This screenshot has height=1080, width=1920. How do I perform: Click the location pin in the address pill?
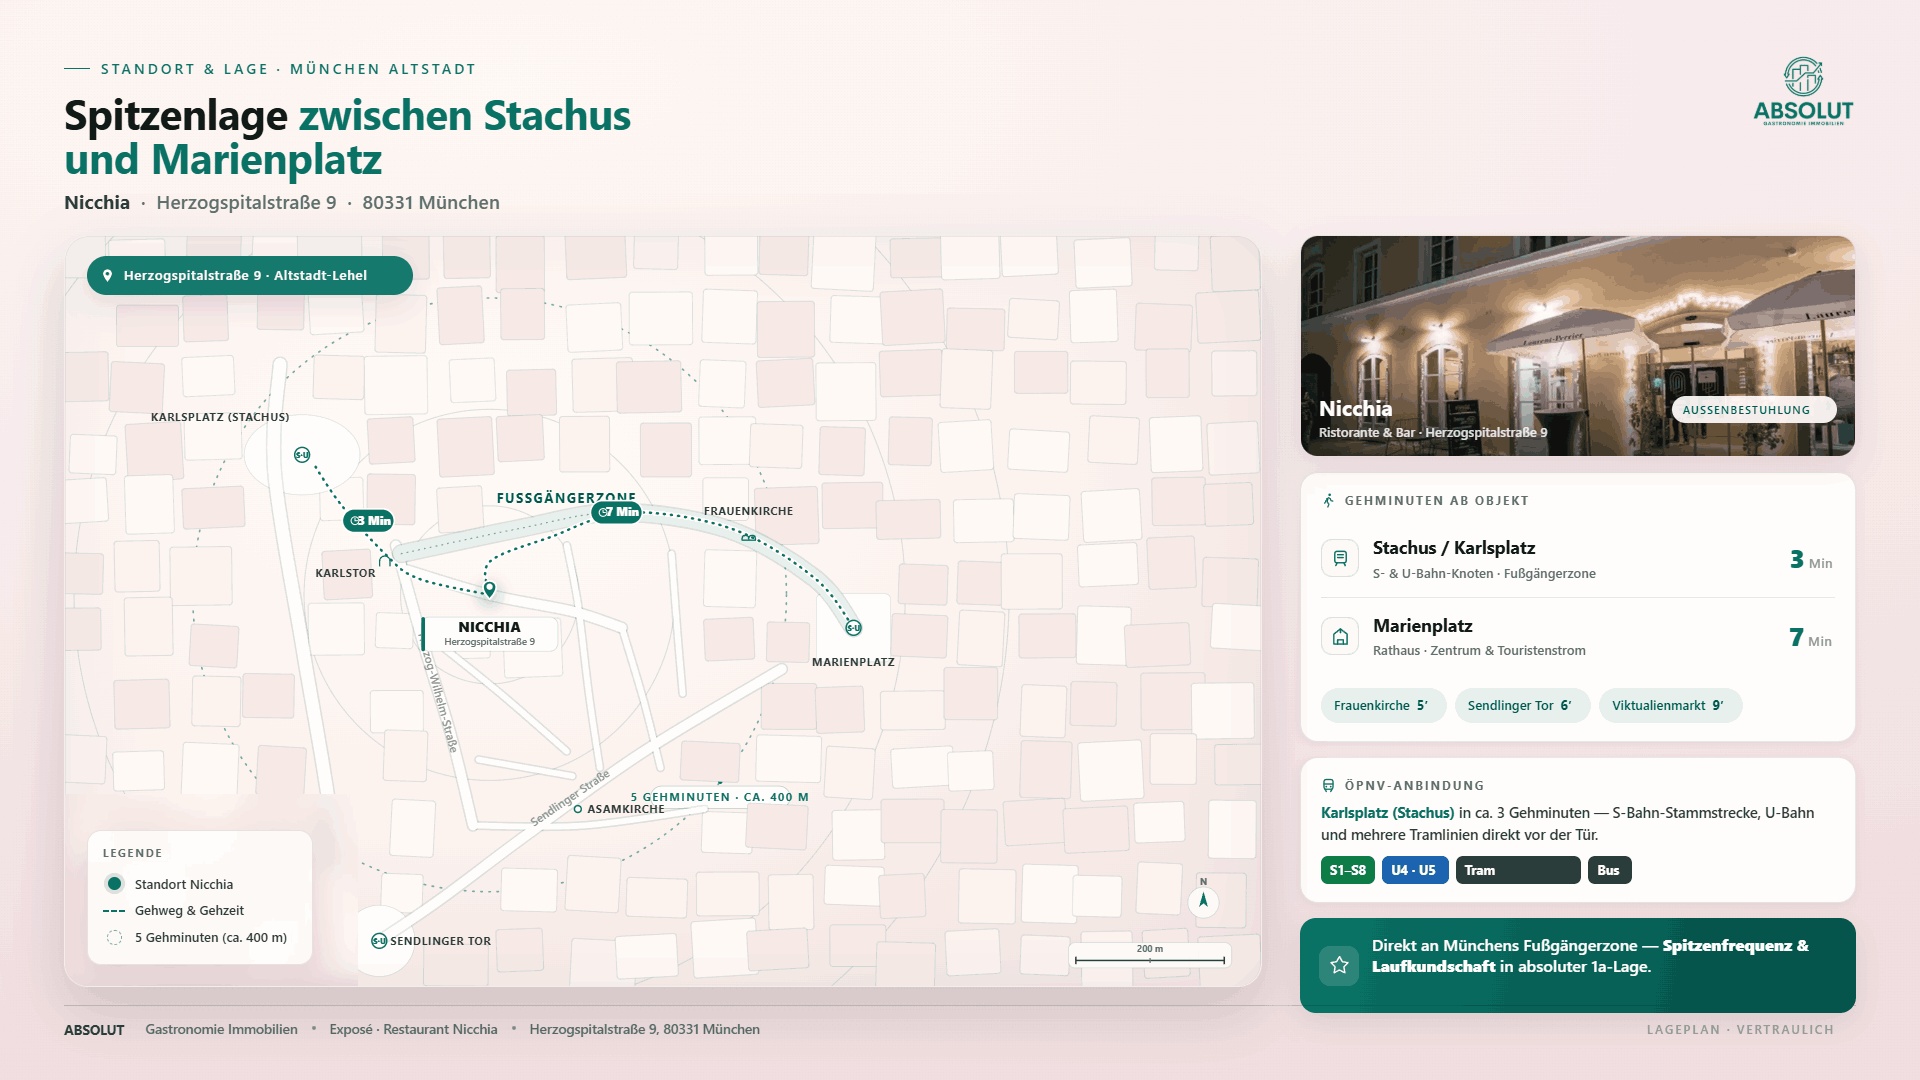pyautogui.click(x=107, y=276)
